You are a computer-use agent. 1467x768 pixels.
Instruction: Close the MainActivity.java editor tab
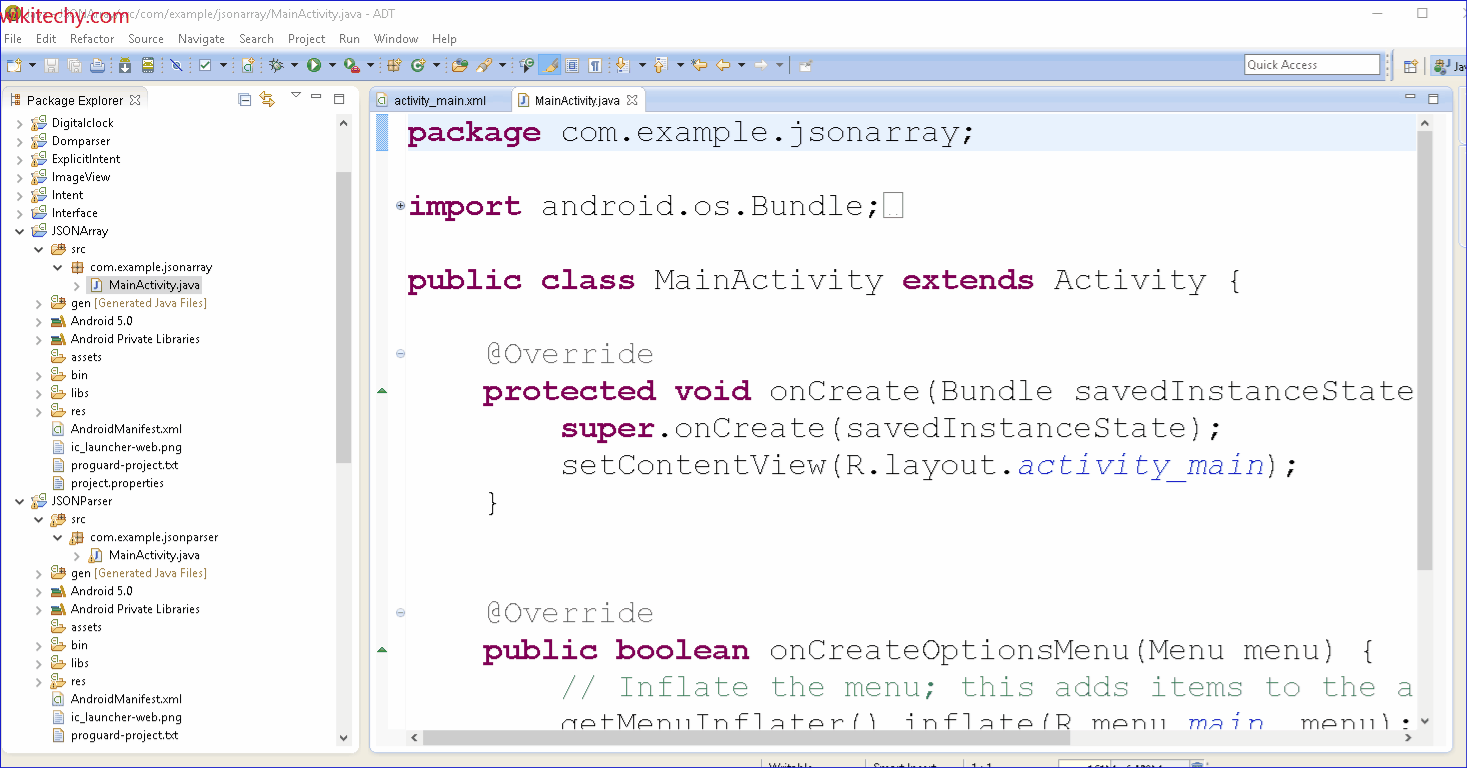[x=632, y=100]
